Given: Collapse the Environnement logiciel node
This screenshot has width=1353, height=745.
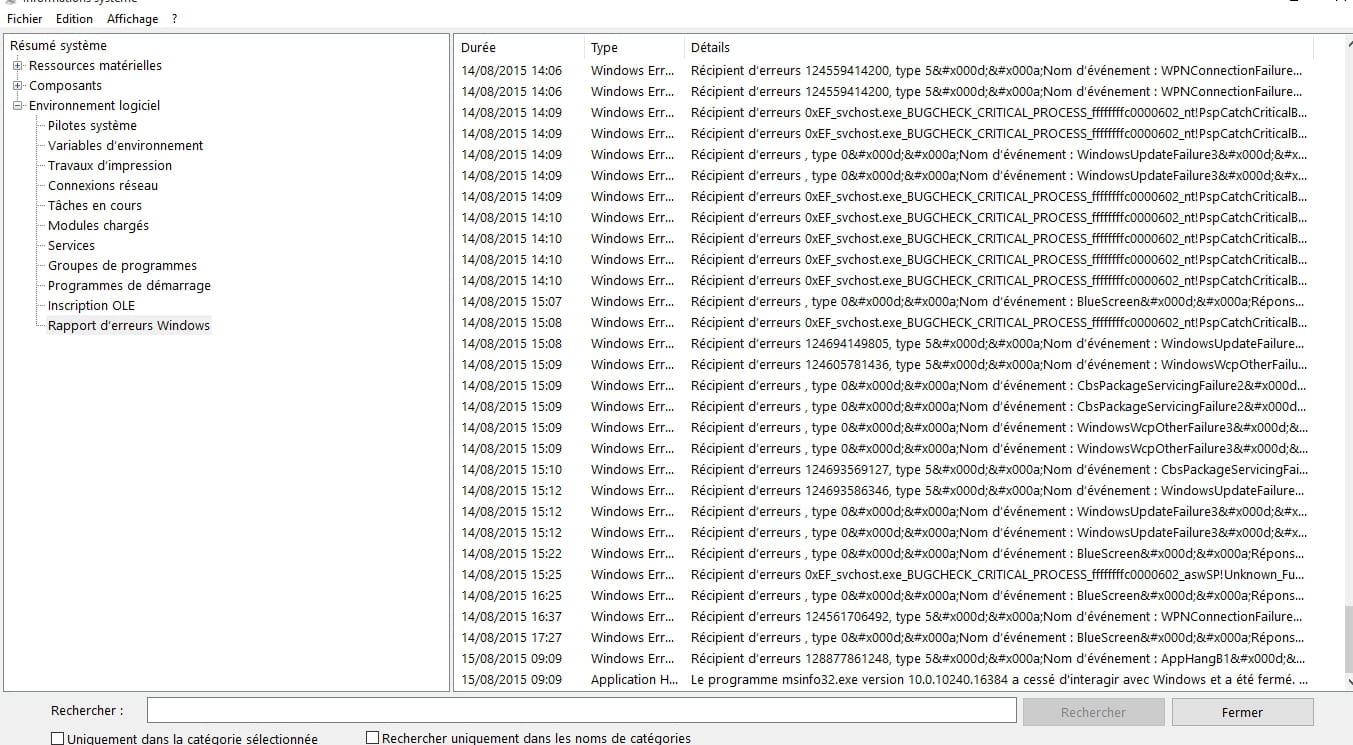Looking at the screenshot, I should (17, 106).
